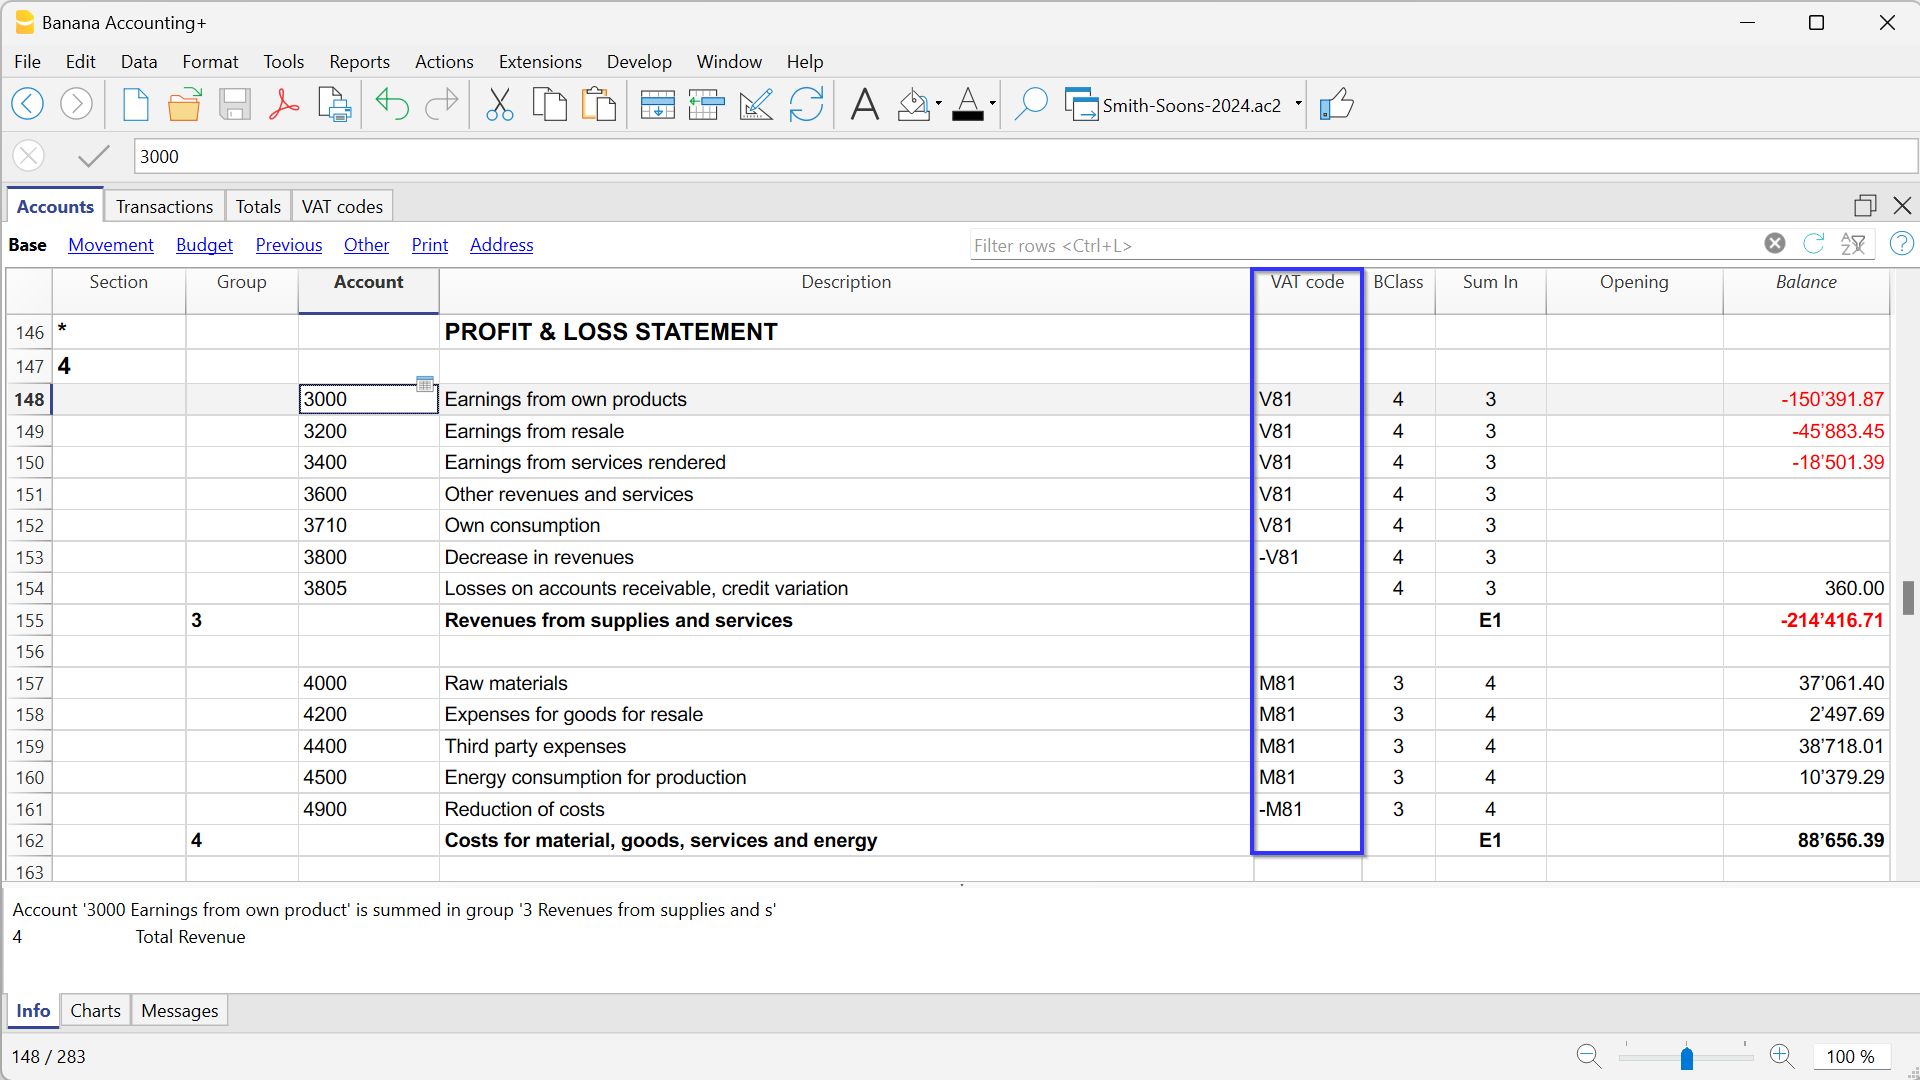Click the Paste clipboard icon
The width and height of the screenshot is (1920, 1080).
[598, 105]
